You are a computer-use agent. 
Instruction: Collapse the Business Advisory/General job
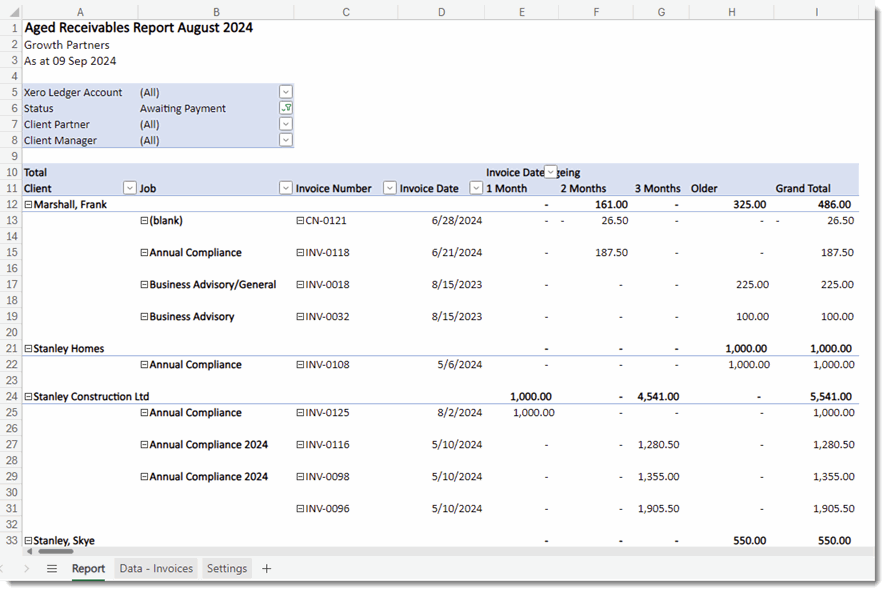(x=144, y=285)
